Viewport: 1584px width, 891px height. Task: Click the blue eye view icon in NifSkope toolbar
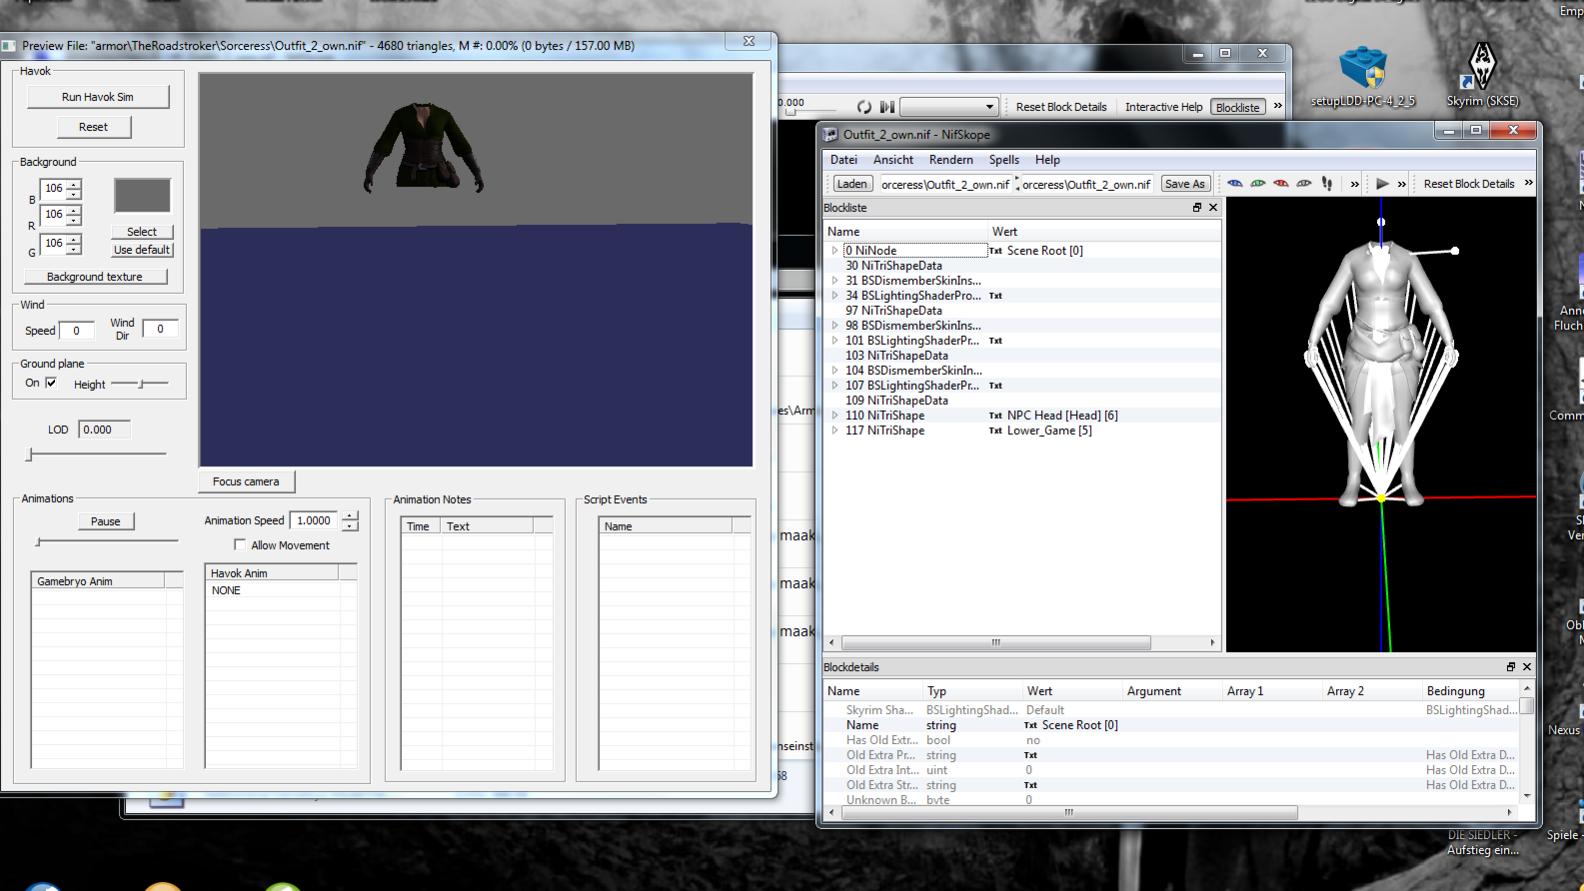pos(1235,184)
